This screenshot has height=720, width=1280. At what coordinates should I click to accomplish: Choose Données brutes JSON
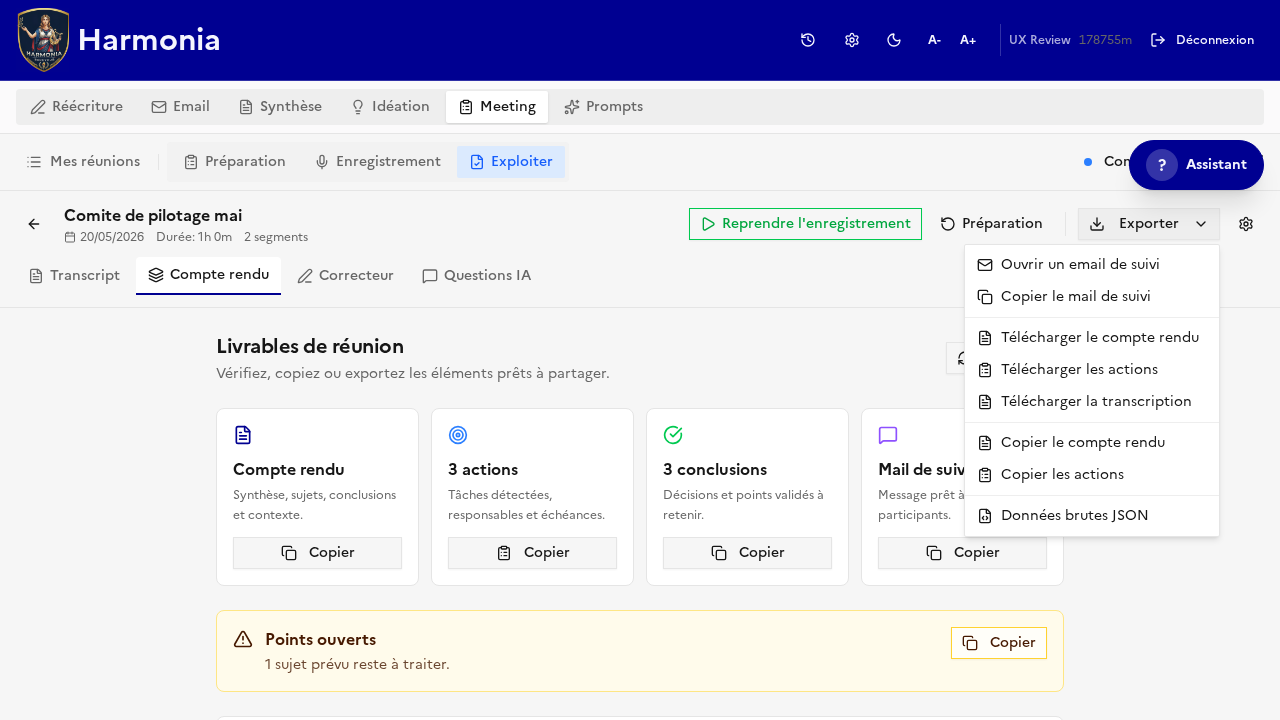point(1092,516)
